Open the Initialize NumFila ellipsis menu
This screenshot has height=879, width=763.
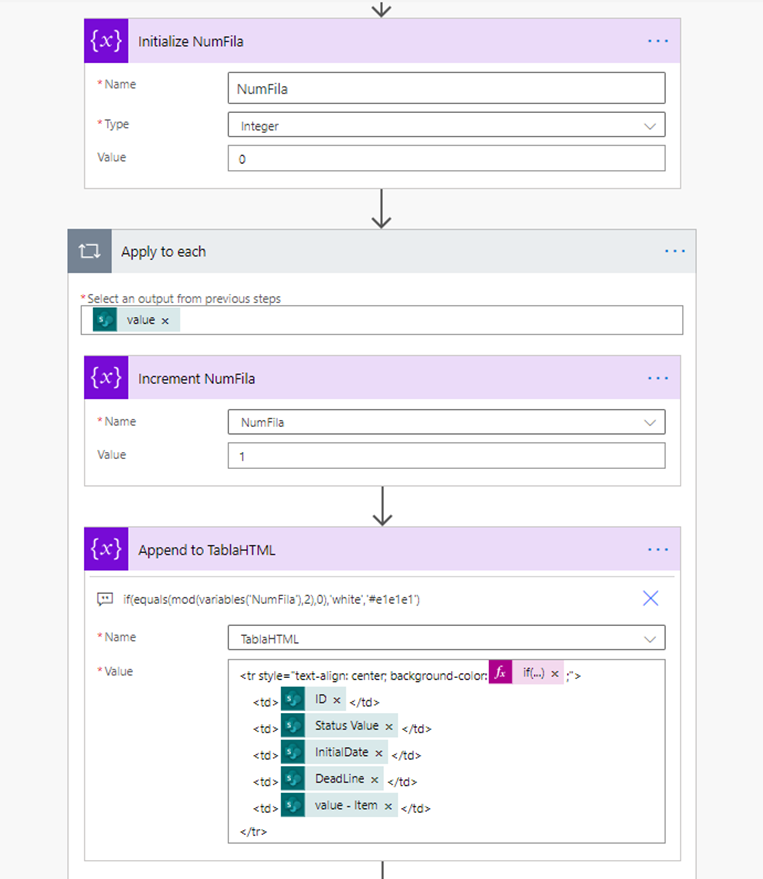(x=658, y=40)
